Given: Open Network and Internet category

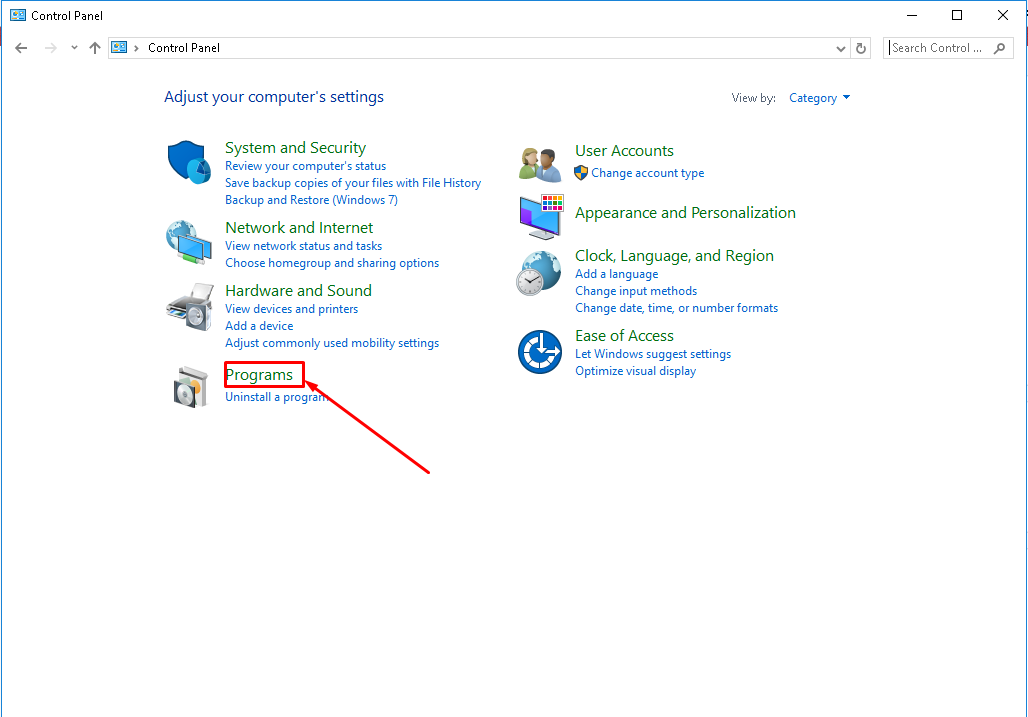Looking at the screenshot, I should (x=299, y=227).
